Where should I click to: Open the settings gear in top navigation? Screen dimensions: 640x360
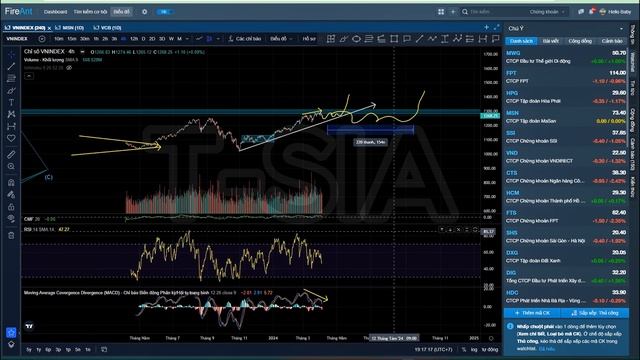pyautogui.click(x=144, y=12)
